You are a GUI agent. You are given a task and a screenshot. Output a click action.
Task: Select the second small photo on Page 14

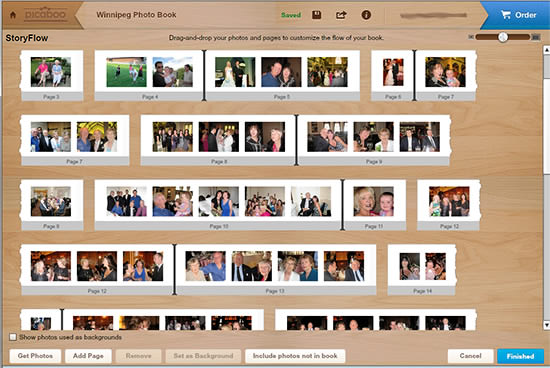(x=436, y=266)
